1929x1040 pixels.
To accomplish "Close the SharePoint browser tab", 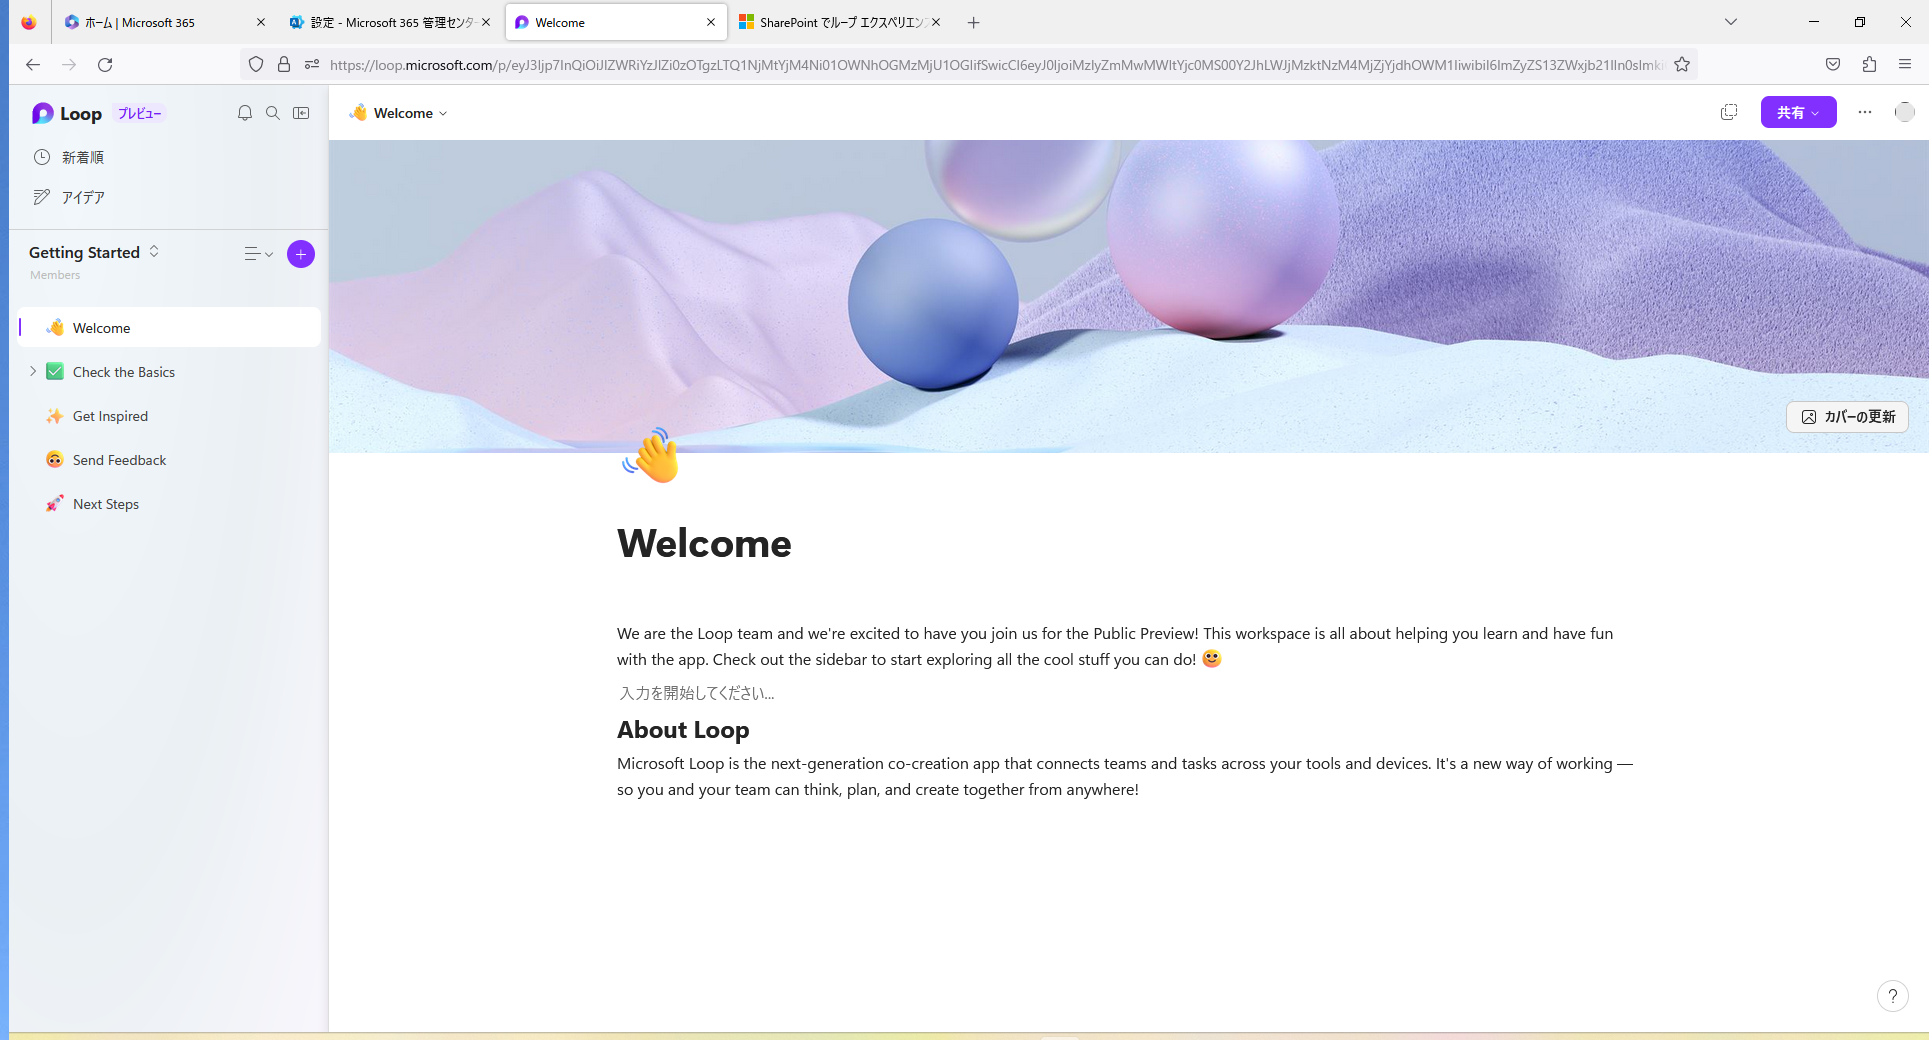I will click(x=936, y=22).
